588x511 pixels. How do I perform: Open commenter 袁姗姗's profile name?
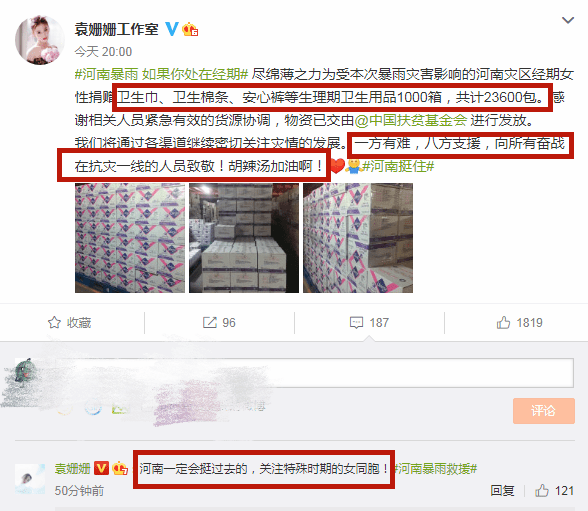pyautogui.click(x=72, y=468)
